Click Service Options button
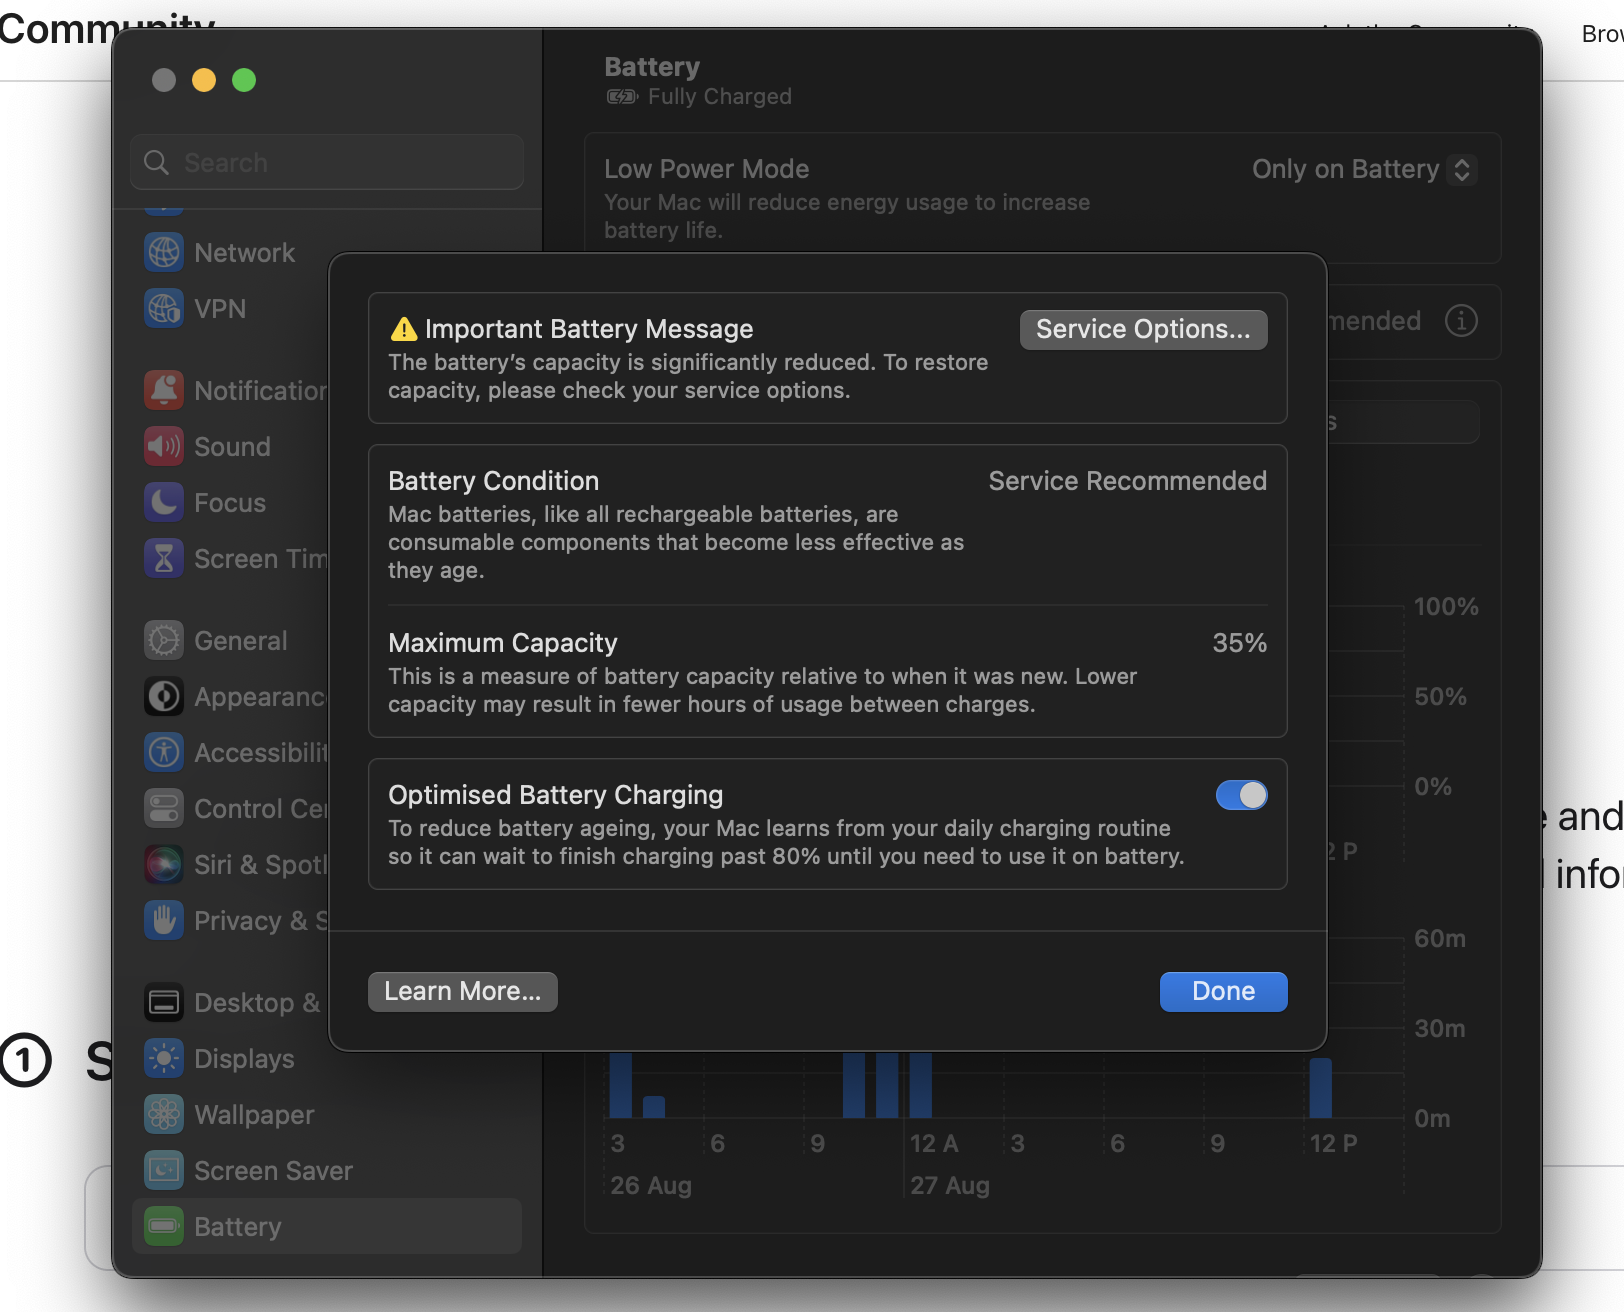1624x1312 pixels. pos(1143,329)
